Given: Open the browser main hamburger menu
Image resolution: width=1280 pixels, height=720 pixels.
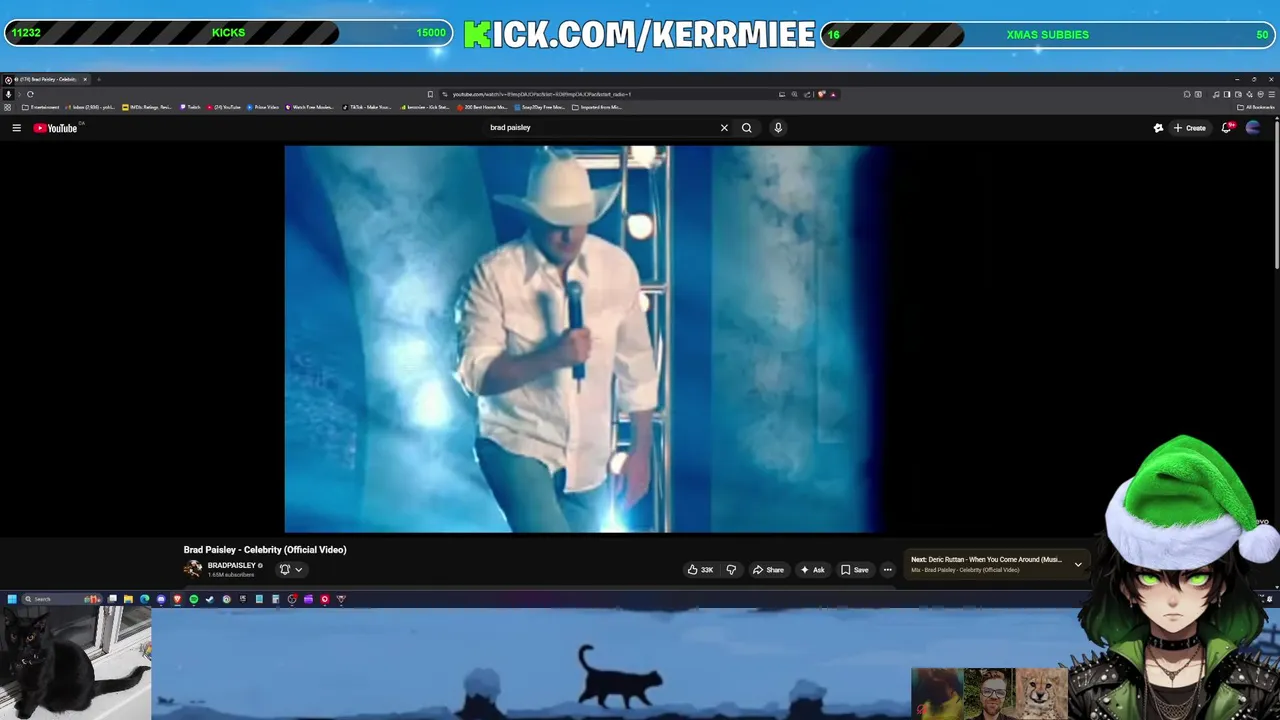Looking at the screenshot, I should [x=1271, y=94].
